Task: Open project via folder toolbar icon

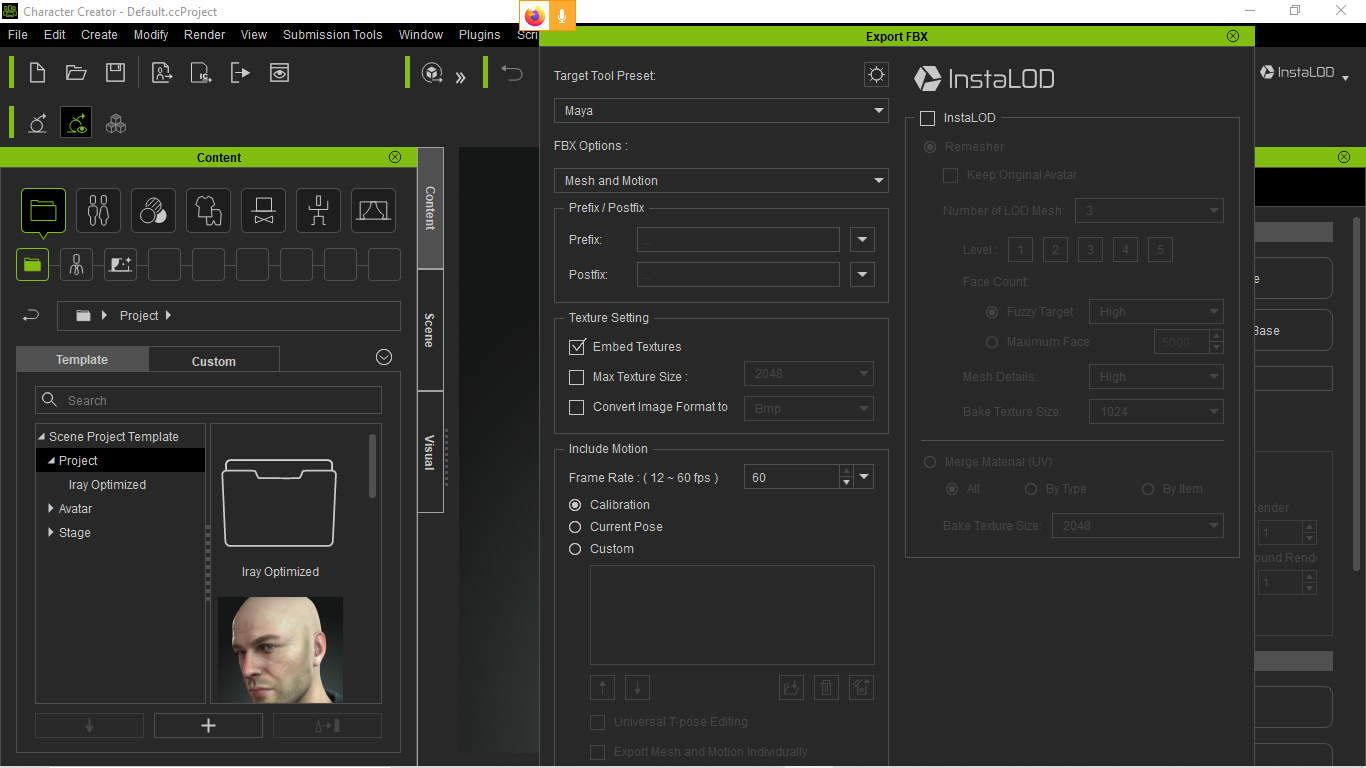Action: click(76, 72)
